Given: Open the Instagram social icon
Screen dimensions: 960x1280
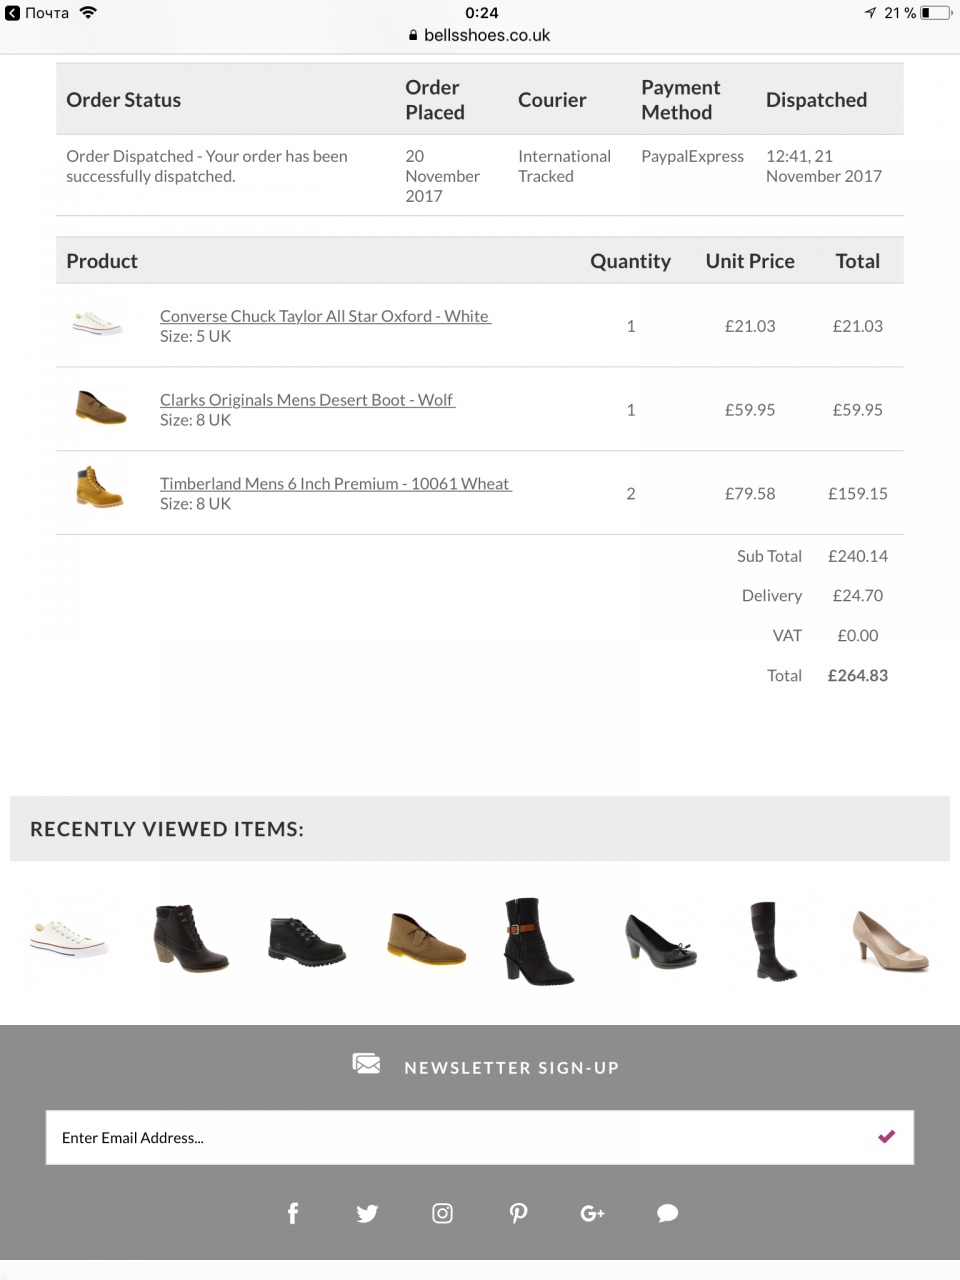Looking at the screenshot, I should coord(442,1213).
